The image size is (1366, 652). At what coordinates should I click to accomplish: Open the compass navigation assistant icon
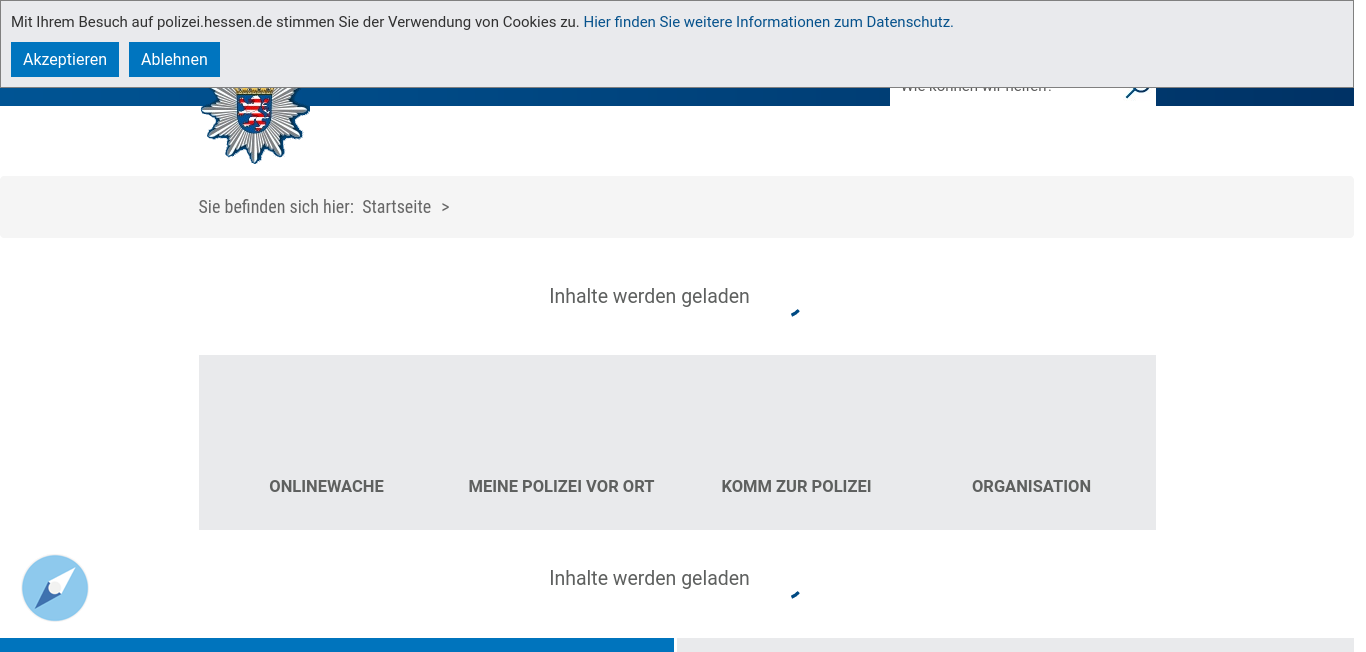(55, 588)
